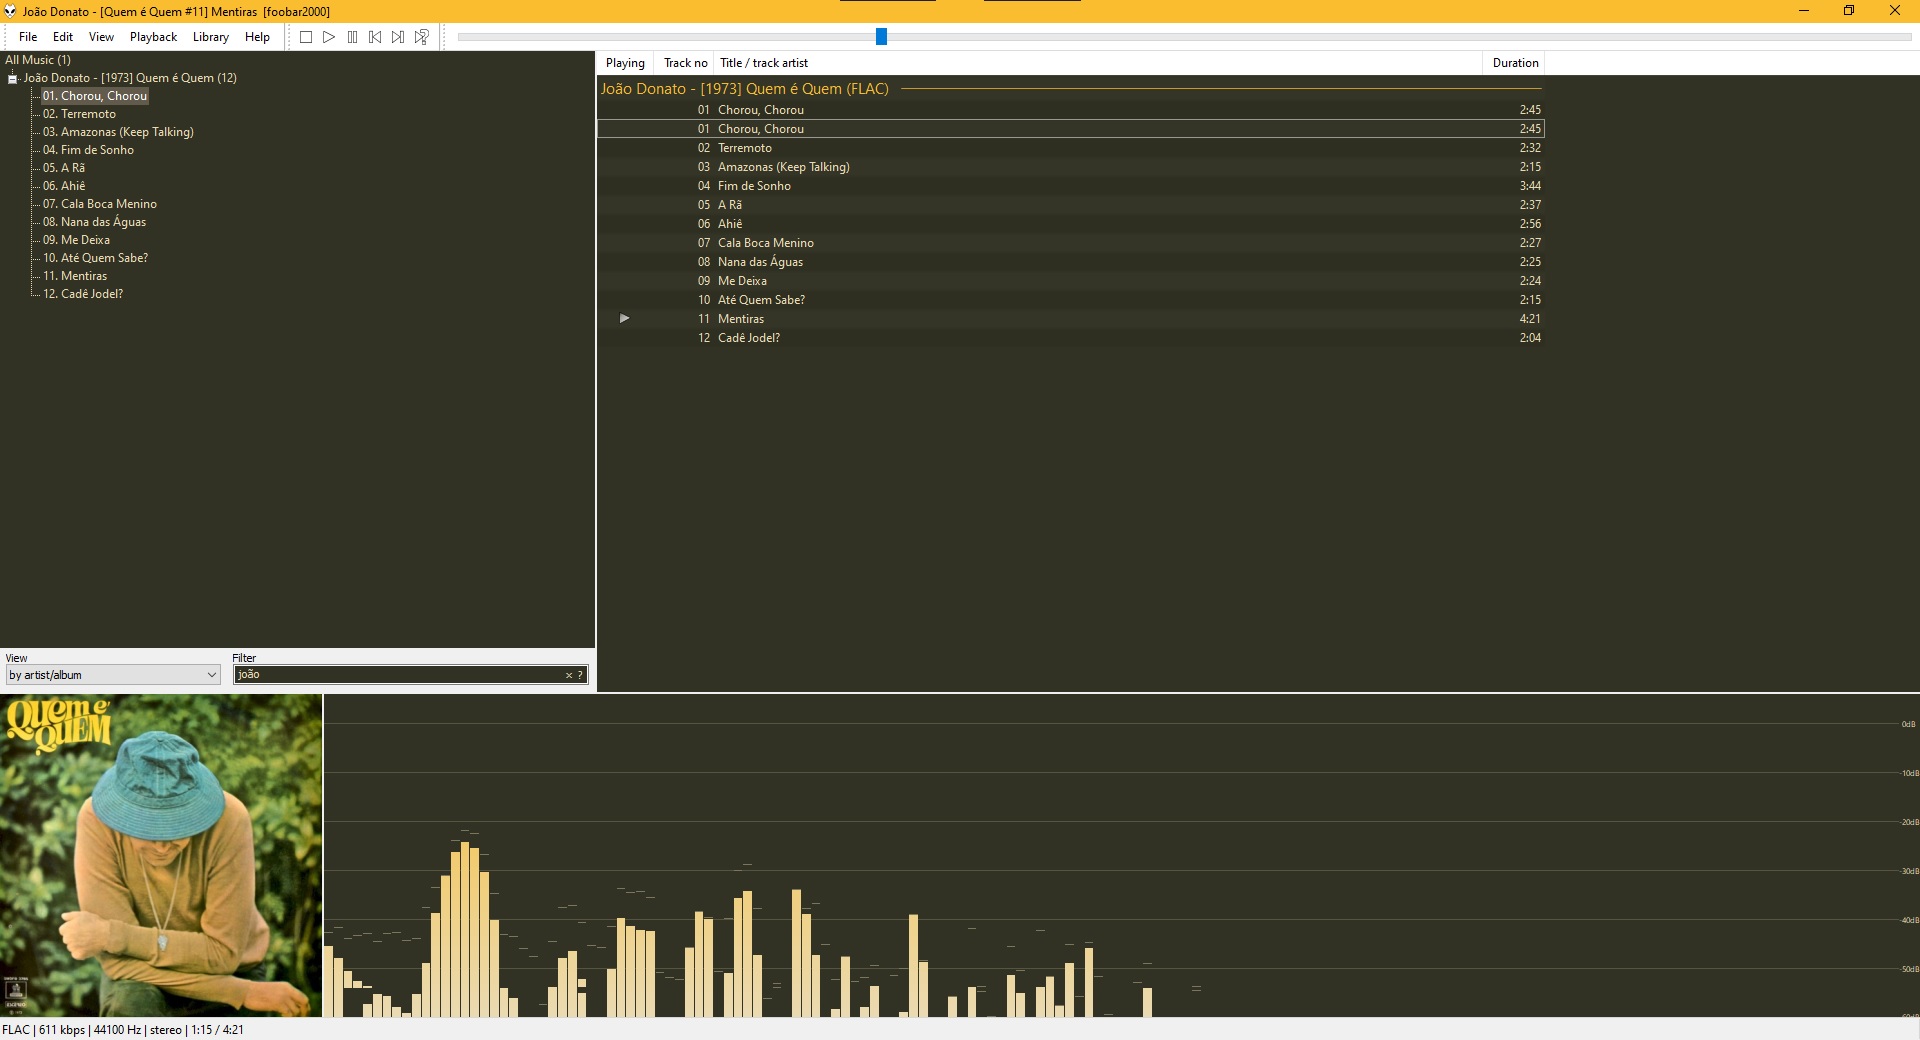The width and height of the screenshot is (1920, 1040).
Task: Click the Play toolbar button
Action: (329, 37)
